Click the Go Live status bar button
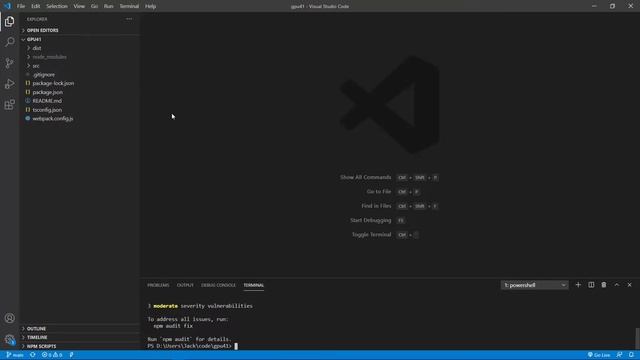 599,355
